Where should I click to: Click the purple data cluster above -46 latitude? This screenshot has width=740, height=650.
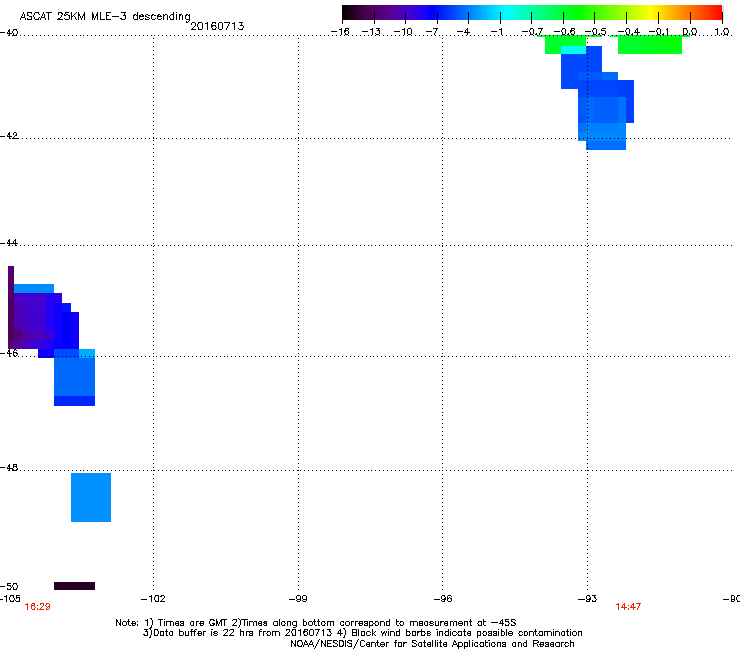pos(34,321)
